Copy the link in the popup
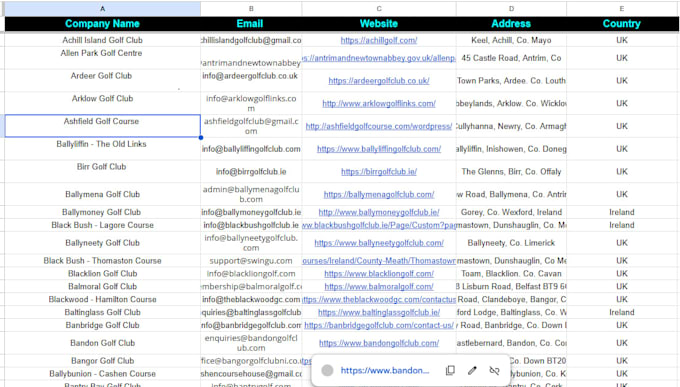Screen dimensions: 680x387 pyautogui.click(x=450, y=370)
